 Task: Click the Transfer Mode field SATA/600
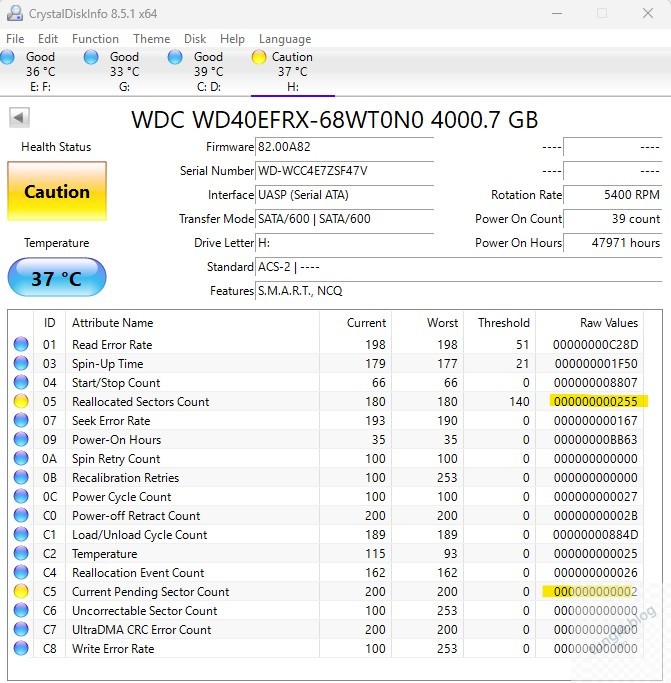click(x=344, y=219)
